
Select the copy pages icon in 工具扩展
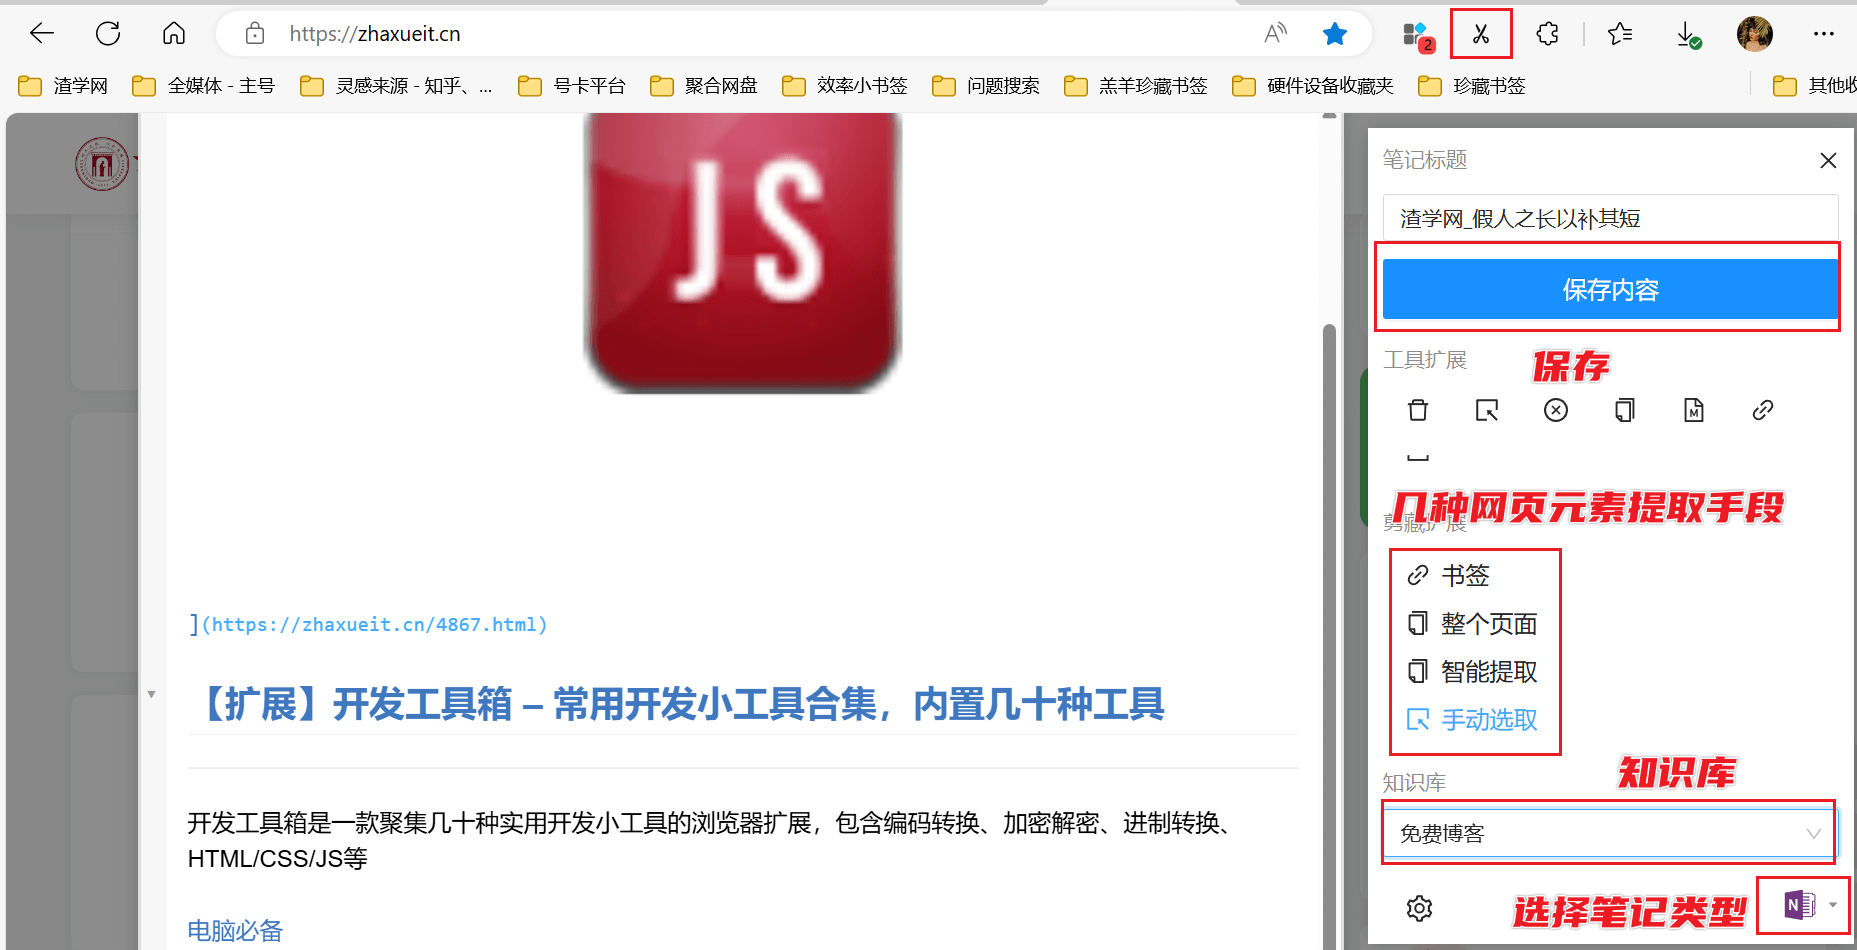pos(1624,410)
